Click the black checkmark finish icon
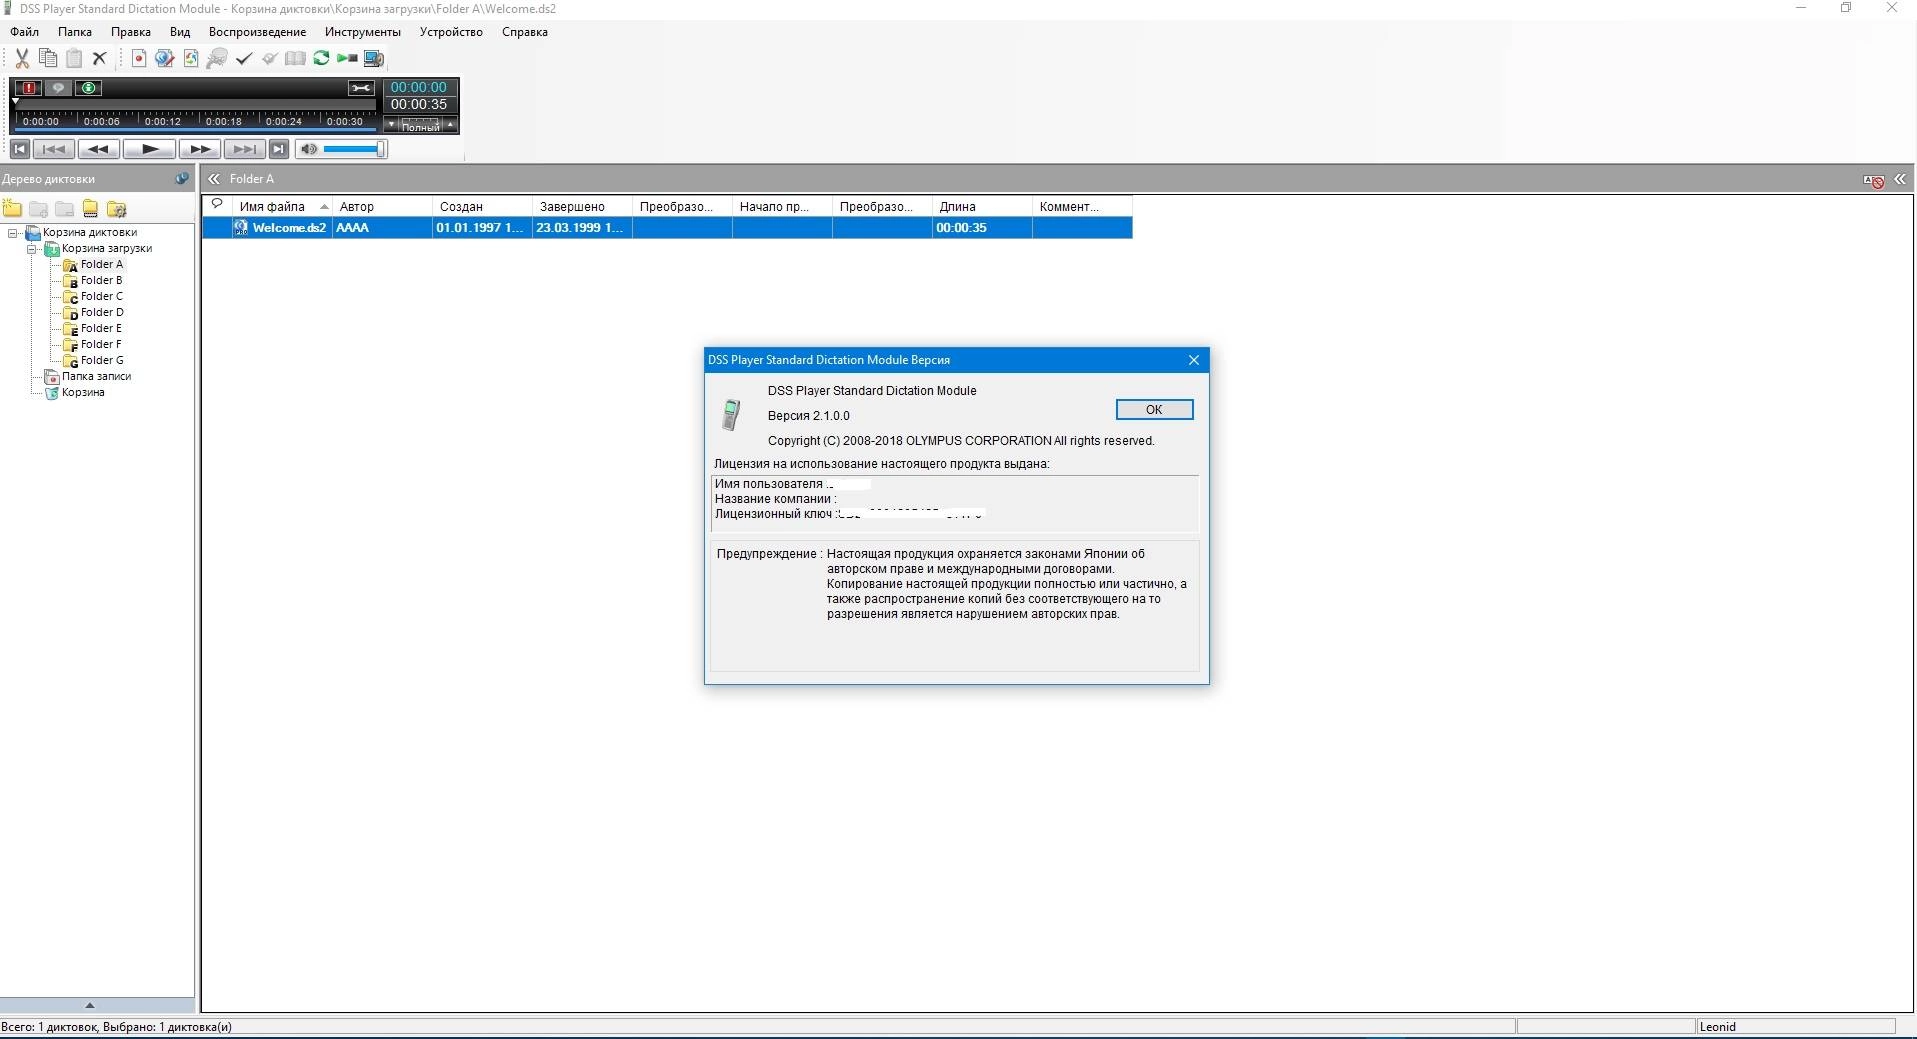The image size is (1917, 1039). point(243,58)
